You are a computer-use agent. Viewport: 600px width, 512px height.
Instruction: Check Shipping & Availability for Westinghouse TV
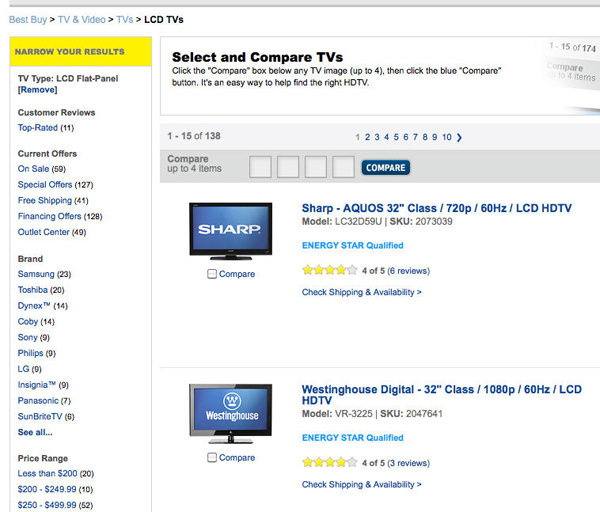(x=361, y=485)
